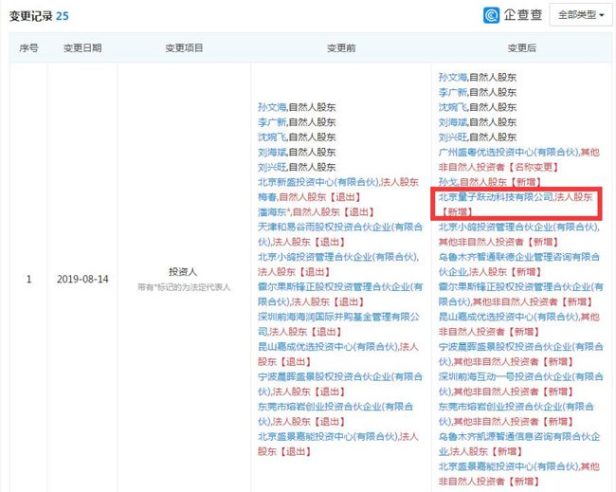Open 深圳前海海润国际并购基金管理有限公司 link
Screen dimensions: 616x492
click(339, 324)
